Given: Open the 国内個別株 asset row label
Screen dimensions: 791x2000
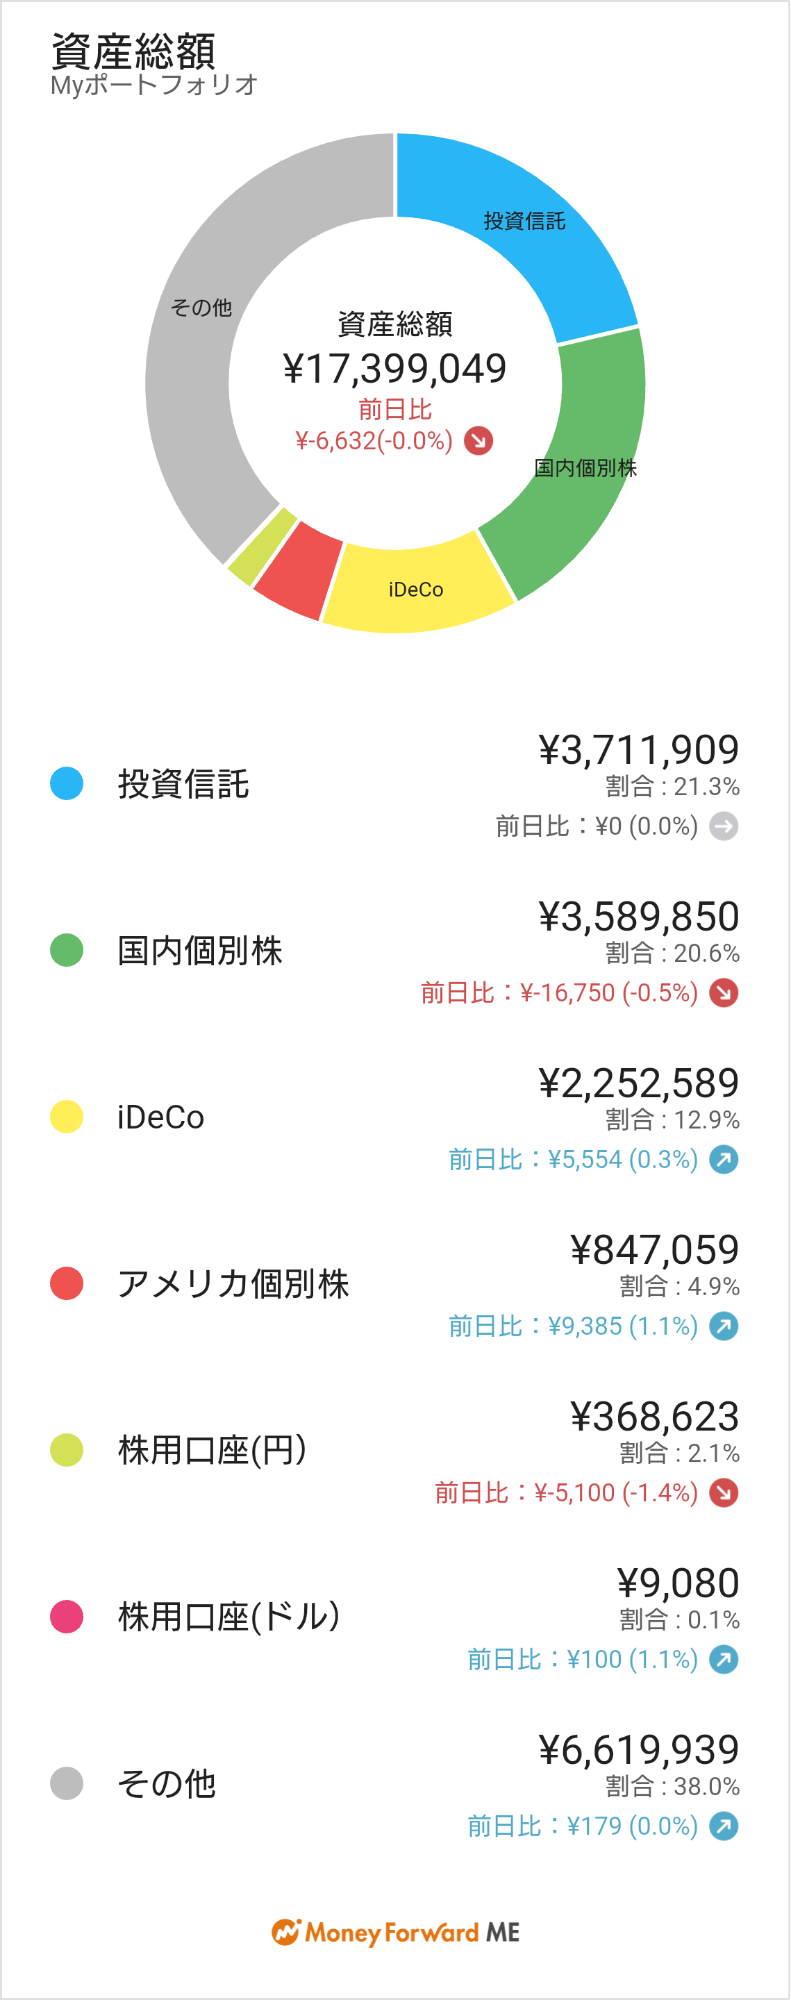Looking at the screenshot, I should click(x=200, y=950).
